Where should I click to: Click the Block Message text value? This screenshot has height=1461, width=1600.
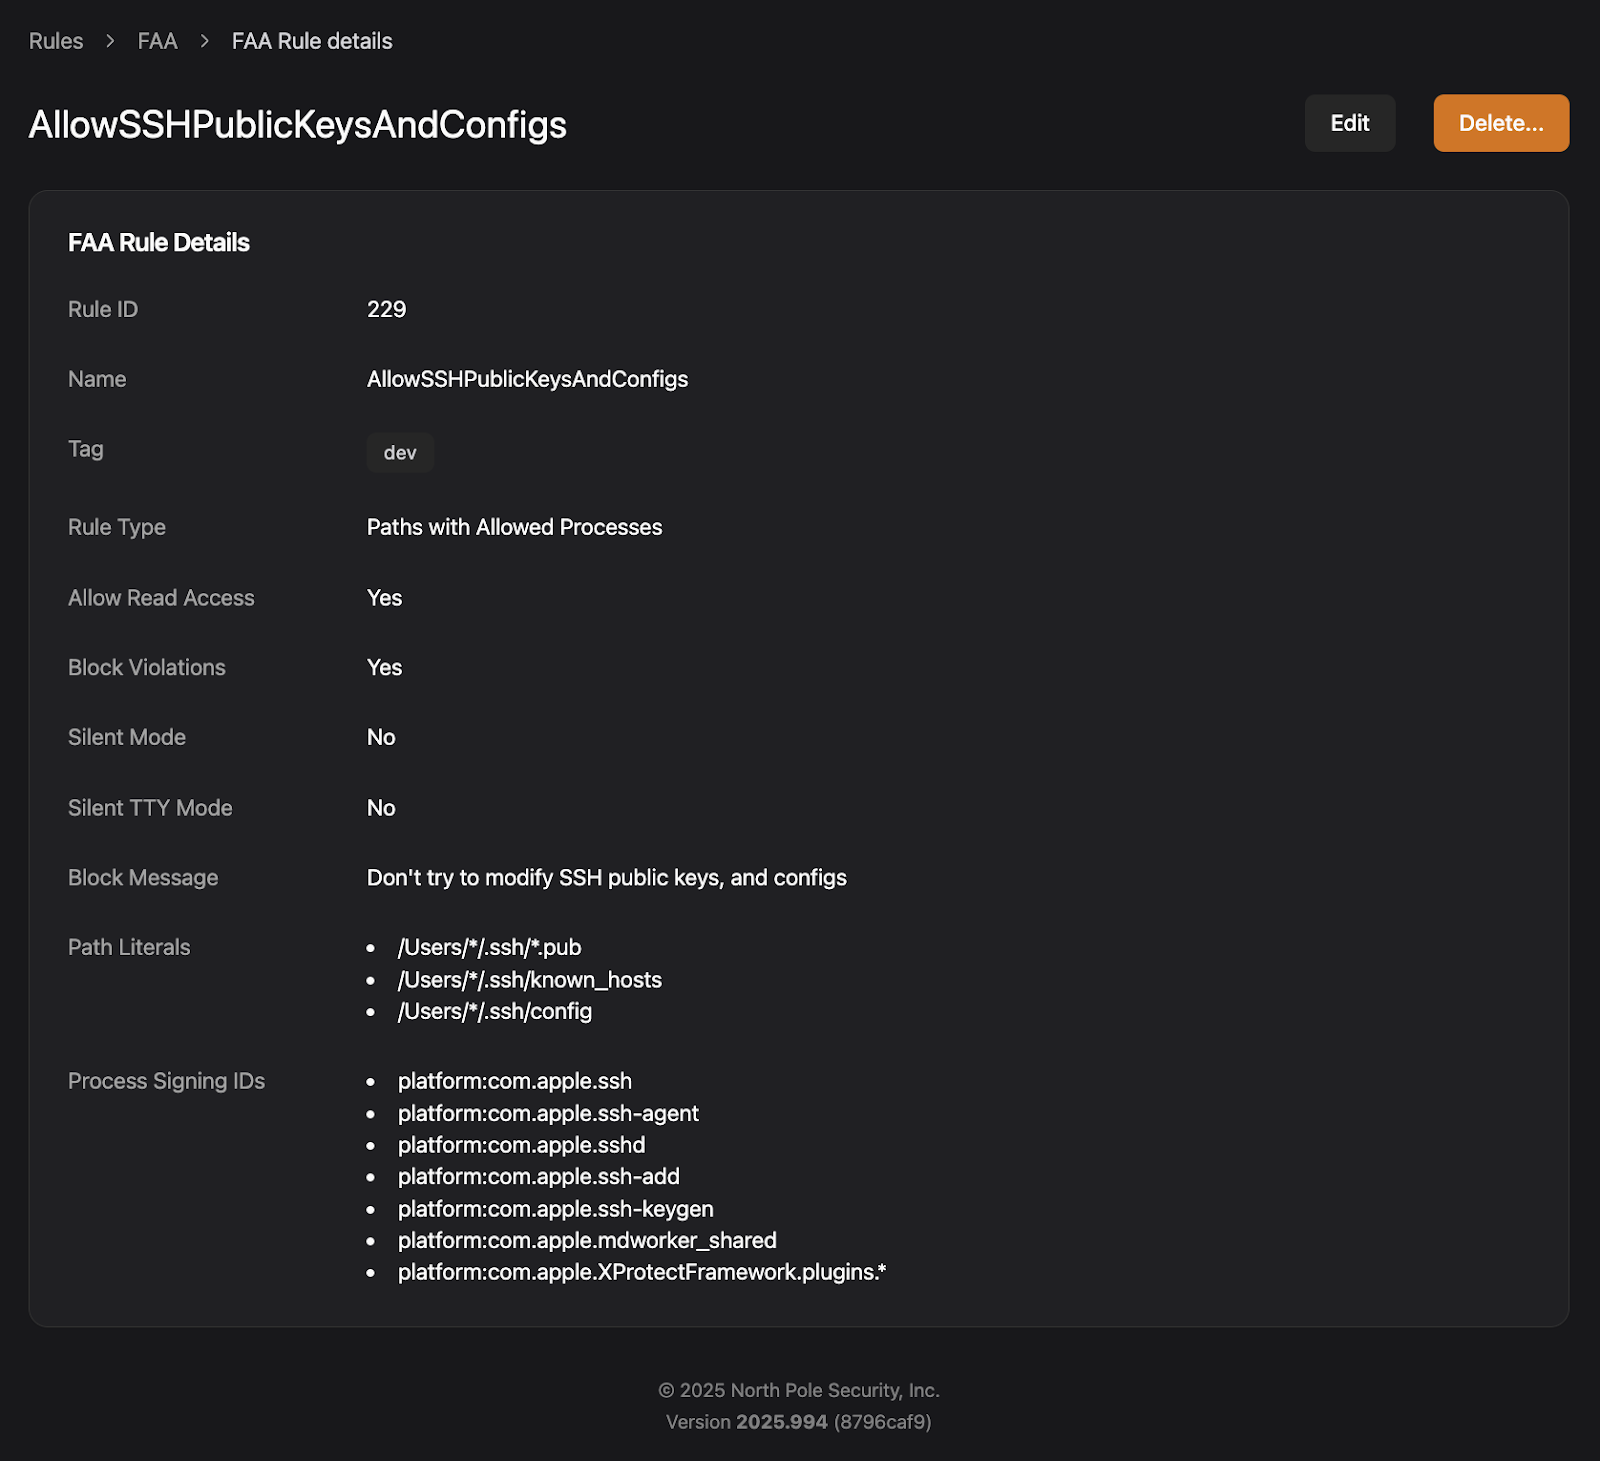[x=606, y=878]
